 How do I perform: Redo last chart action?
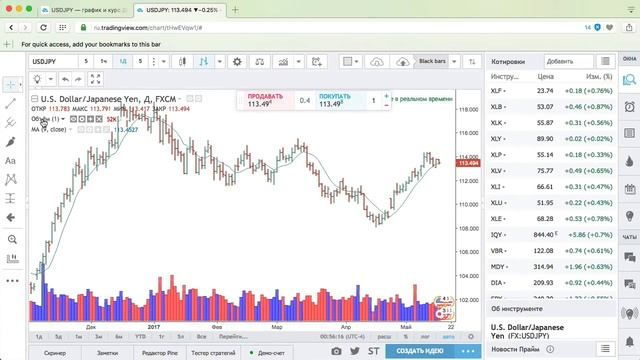pyautogui.click(x=78, y=79)
